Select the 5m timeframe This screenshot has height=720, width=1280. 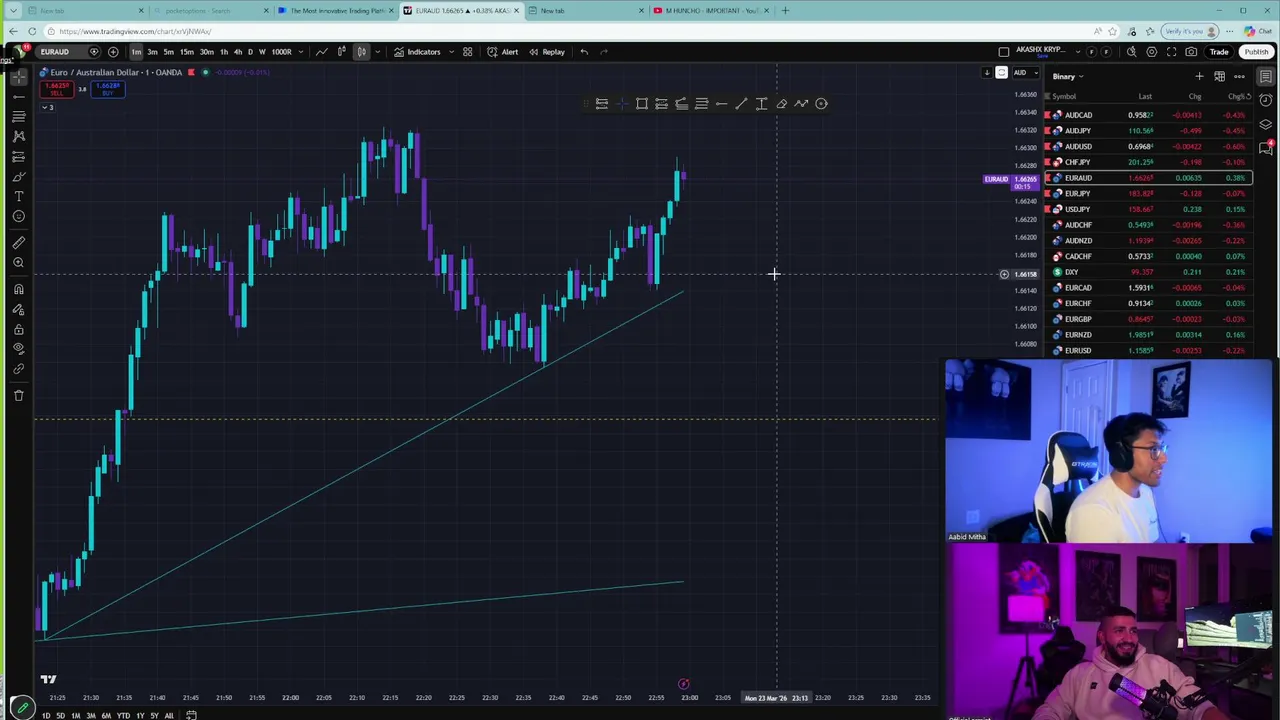coord(168,52)
